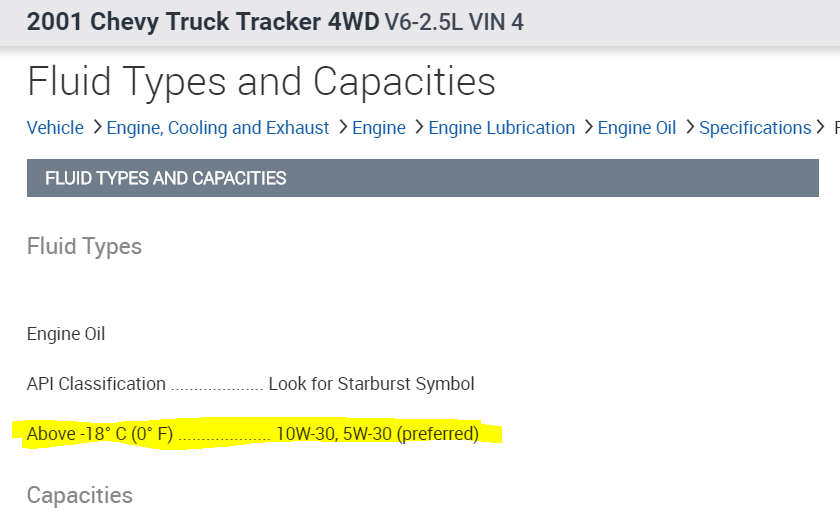Screen dimensions: 840x520
Task: Click the Vehicle breadcrumb link
Action: [55, 128]
